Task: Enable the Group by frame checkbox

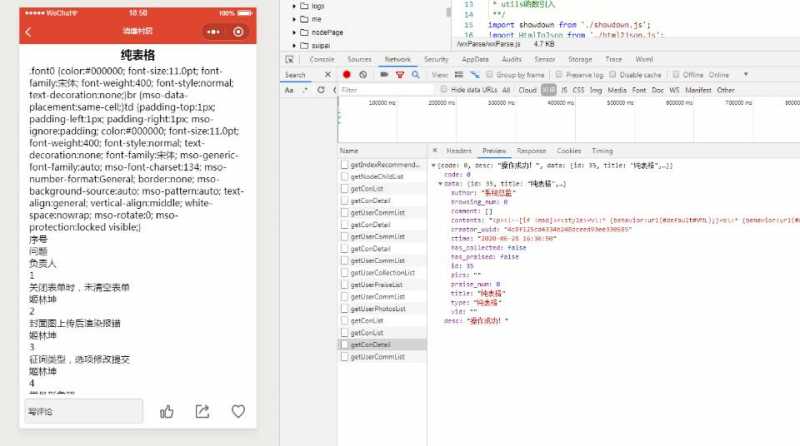Action: click(490, 75)
